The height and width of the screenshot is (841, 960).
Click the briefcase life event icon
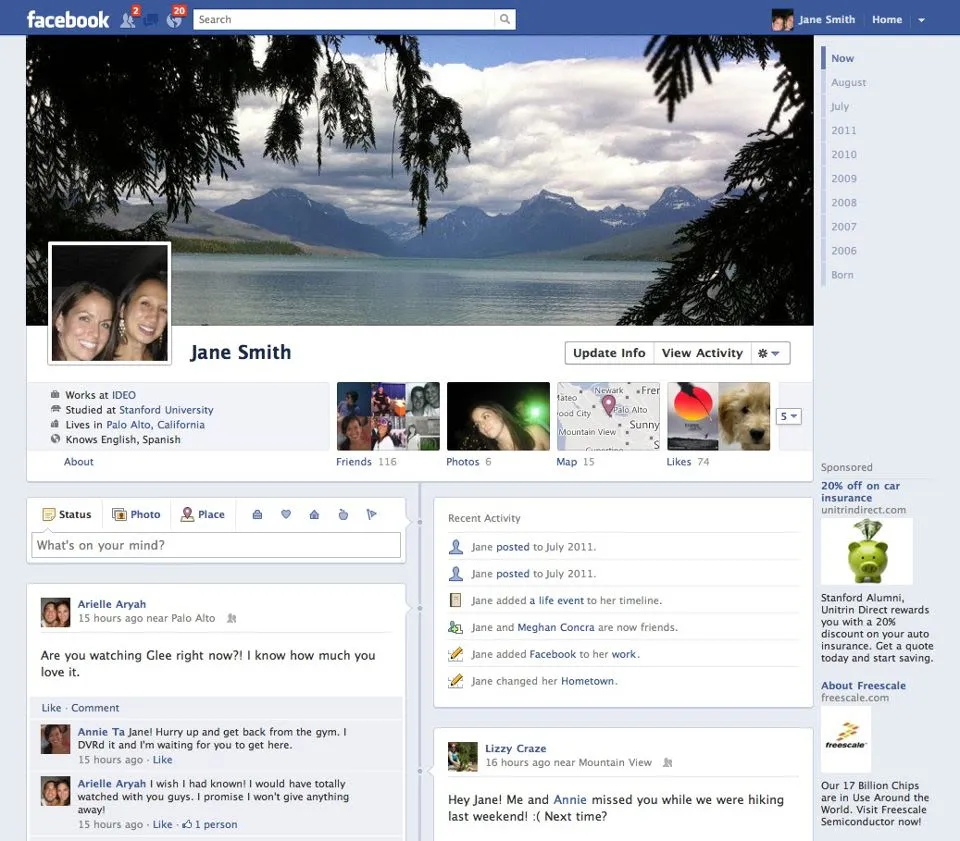pos(258,513)
